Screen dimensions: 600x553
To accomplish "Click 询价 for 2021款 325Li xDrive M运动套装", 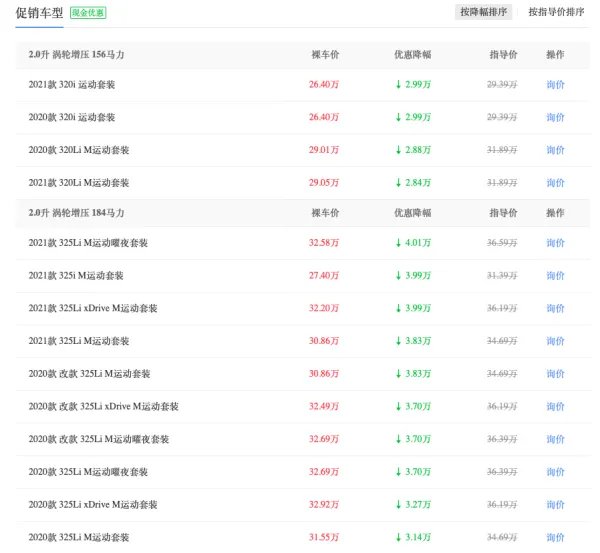I will (555, 308).
